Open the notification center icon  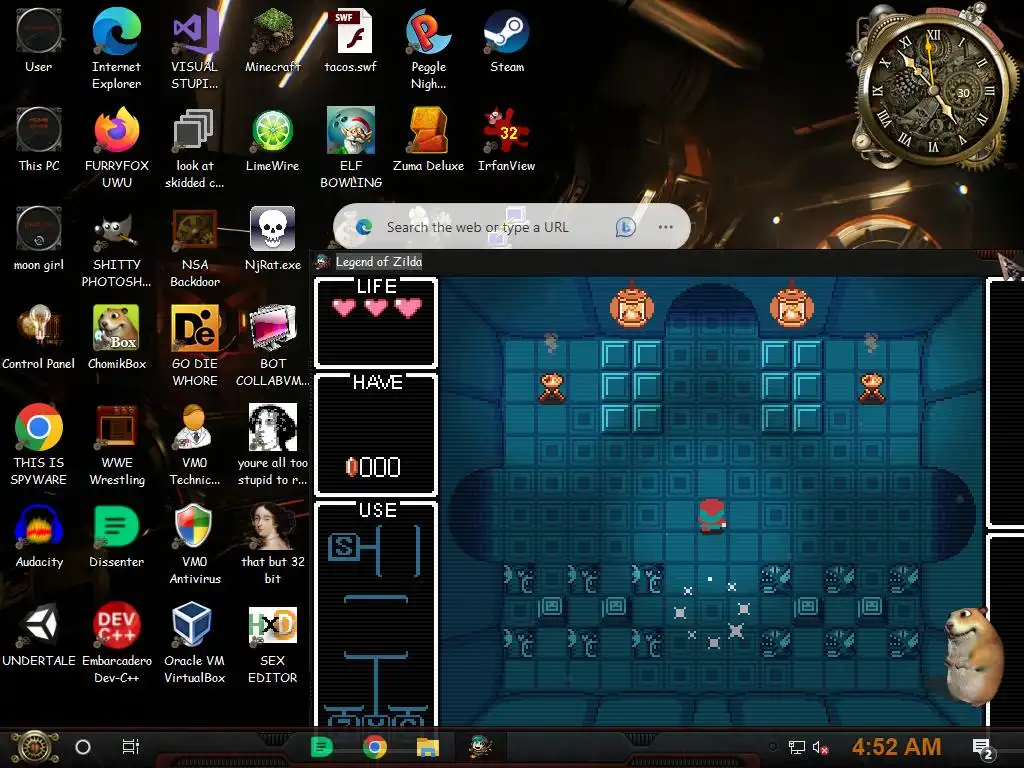pyautogui.click(x=983, y=748)
